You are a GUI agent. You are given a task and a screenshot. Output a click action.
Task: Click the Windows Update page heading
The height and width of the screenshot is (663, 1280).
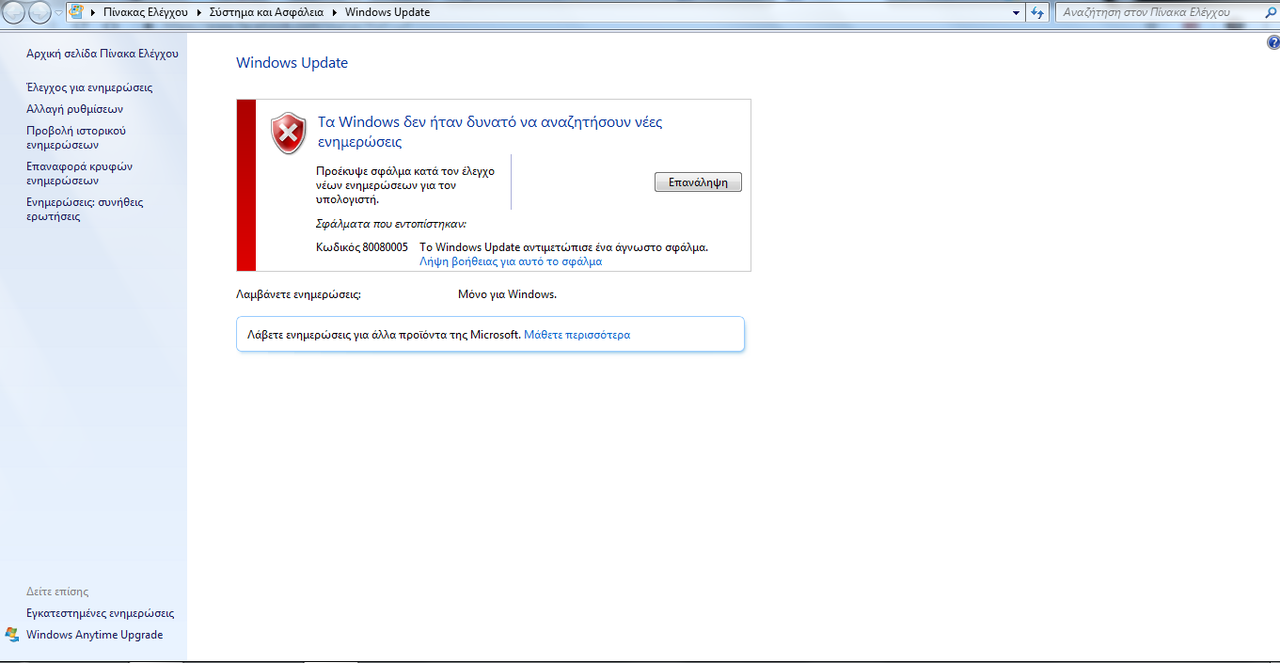[x=292, y=63]
